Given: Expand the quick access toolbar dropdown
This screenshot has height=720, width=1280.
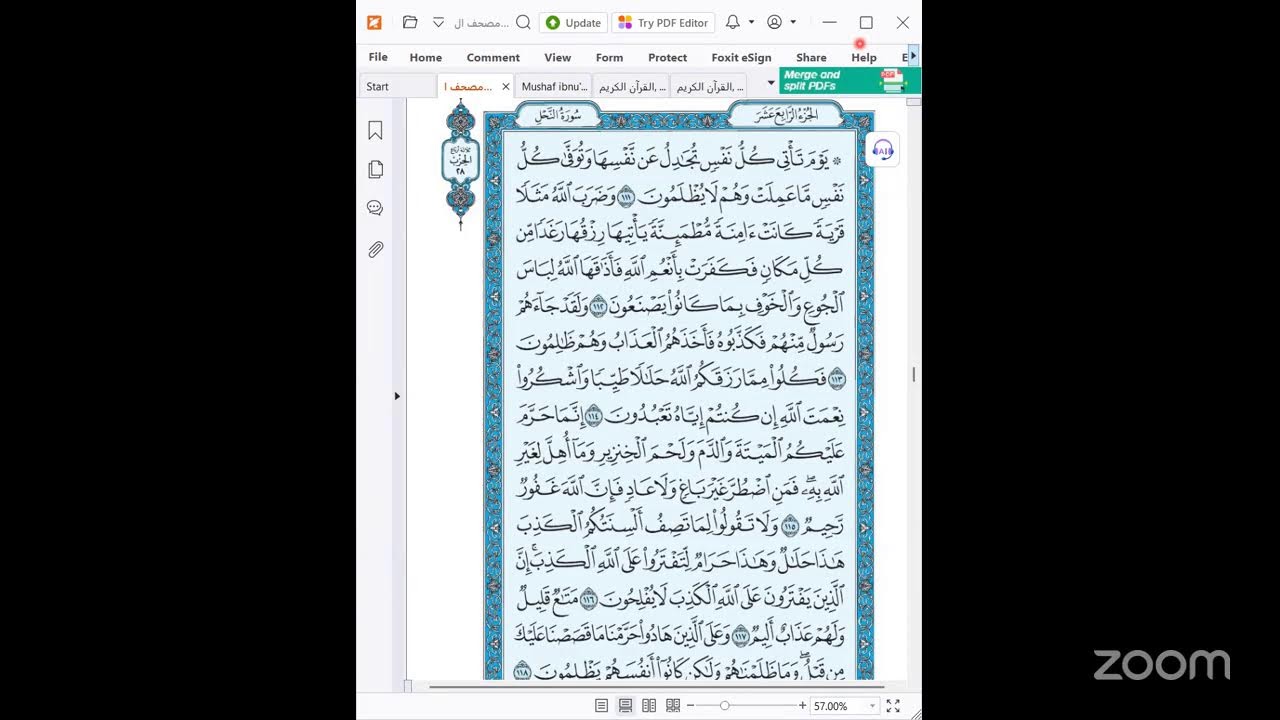Looking at the screenshot, I should (x=438, y=22).
